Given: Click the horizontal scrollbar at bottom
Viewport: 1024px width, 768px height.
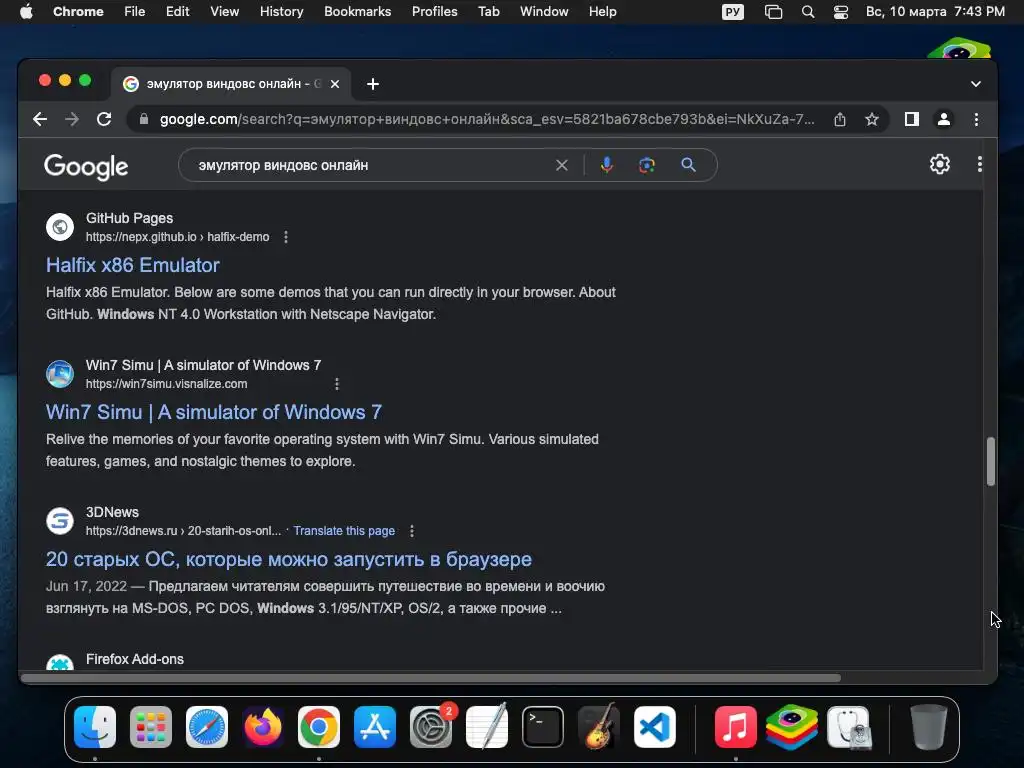Looking at the screenshot, I should tap(430, 679).
